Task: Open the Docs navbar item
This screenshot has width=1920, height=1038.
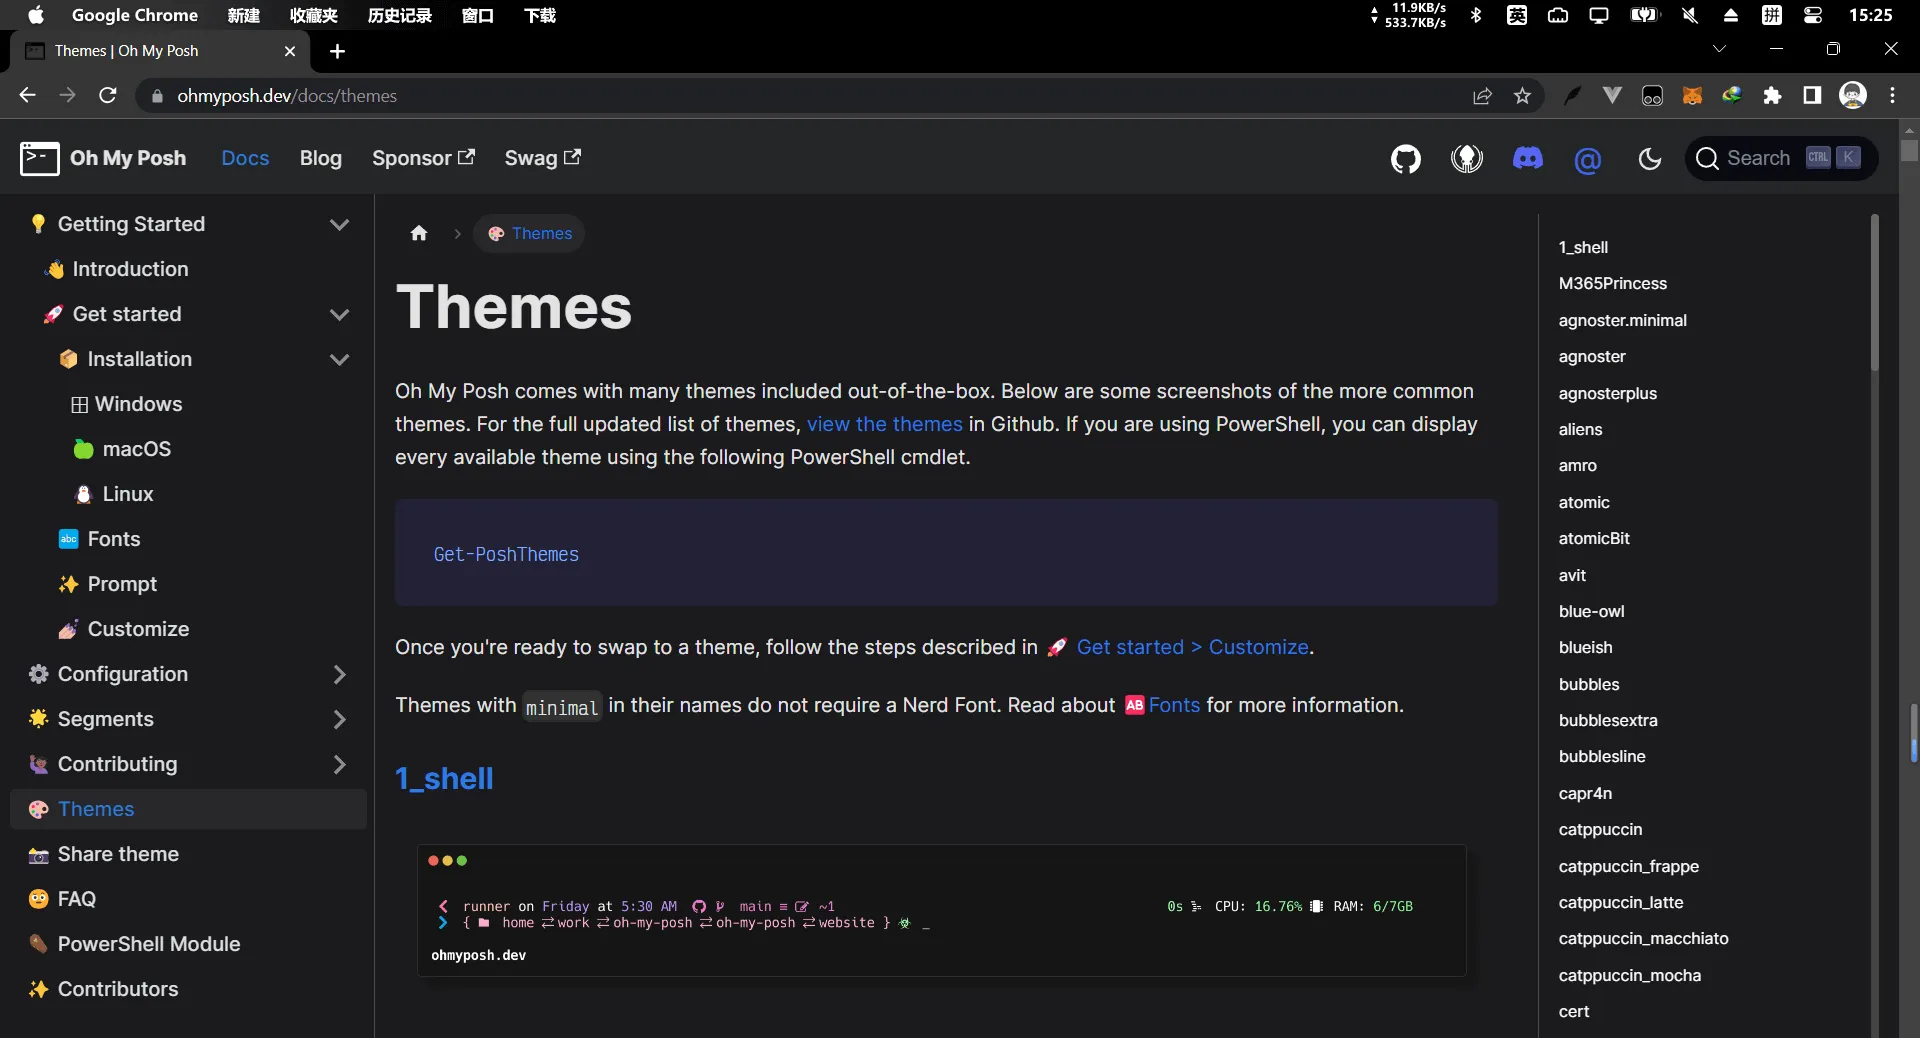Action: pos(245,158)
